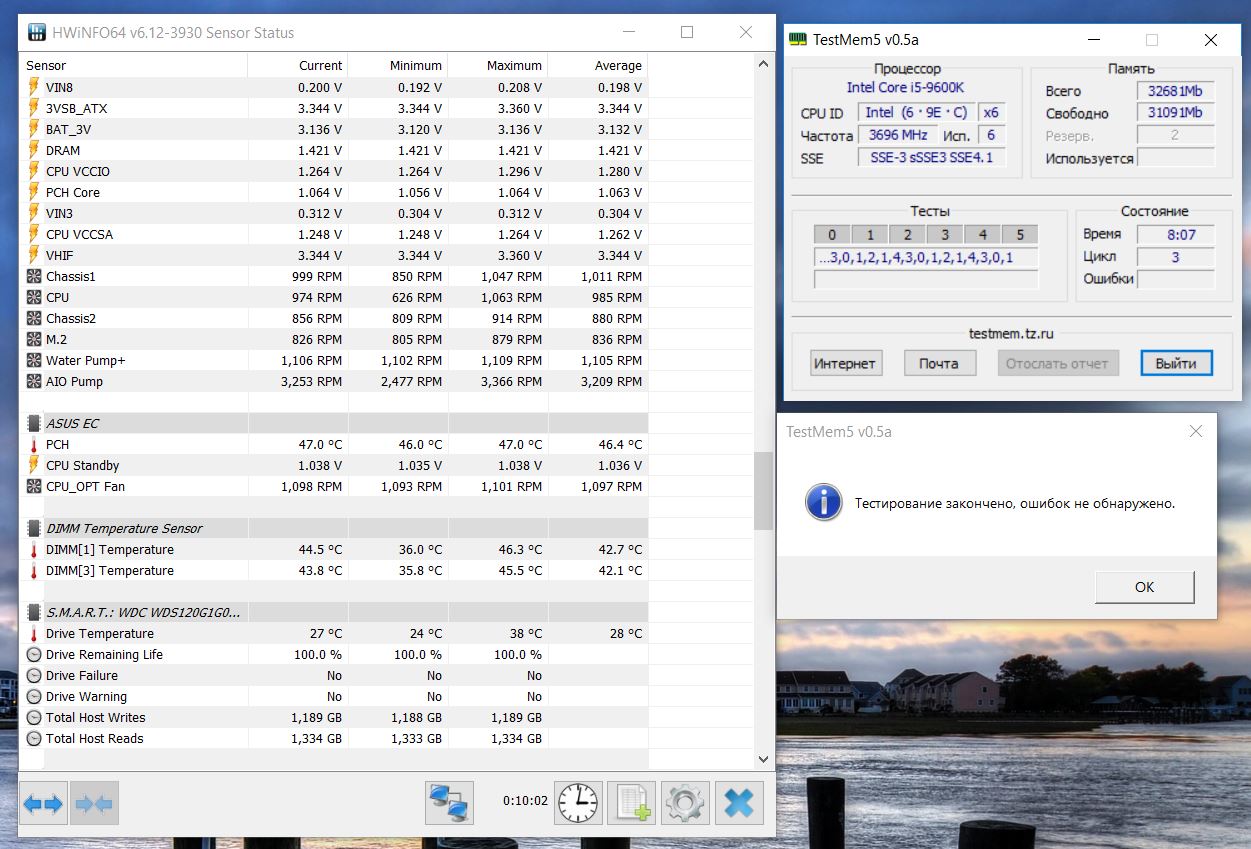Image resolution: width=1251 pixels, height=849 pixels.
Task: Select the Total Host Reads row
Action: pos(335,738)
